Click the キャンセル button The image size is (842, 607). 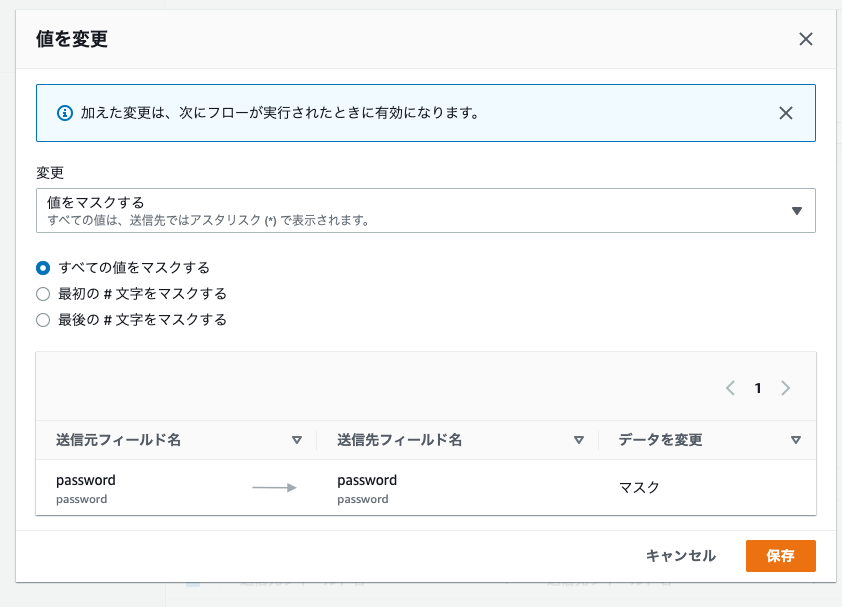[x=680, y=556]
